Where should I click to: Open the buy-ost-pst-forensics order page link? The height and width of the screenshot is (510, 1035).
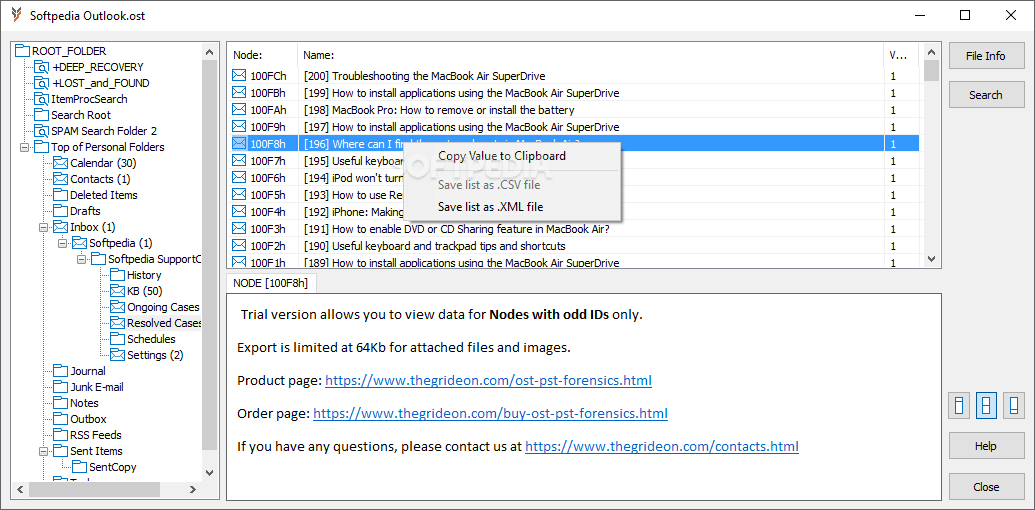point(490,414)
